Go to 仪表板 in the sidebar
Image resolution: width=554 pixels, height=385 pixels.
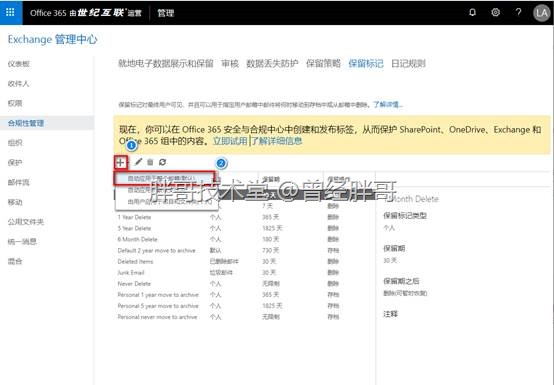19,64
